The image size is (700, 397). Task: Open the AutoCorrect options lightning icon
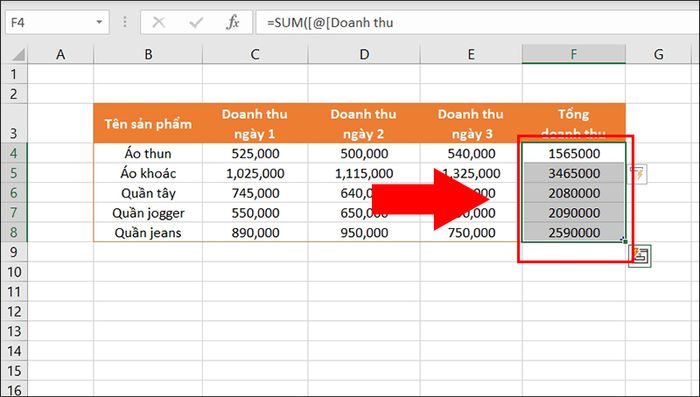click(638, 174)
